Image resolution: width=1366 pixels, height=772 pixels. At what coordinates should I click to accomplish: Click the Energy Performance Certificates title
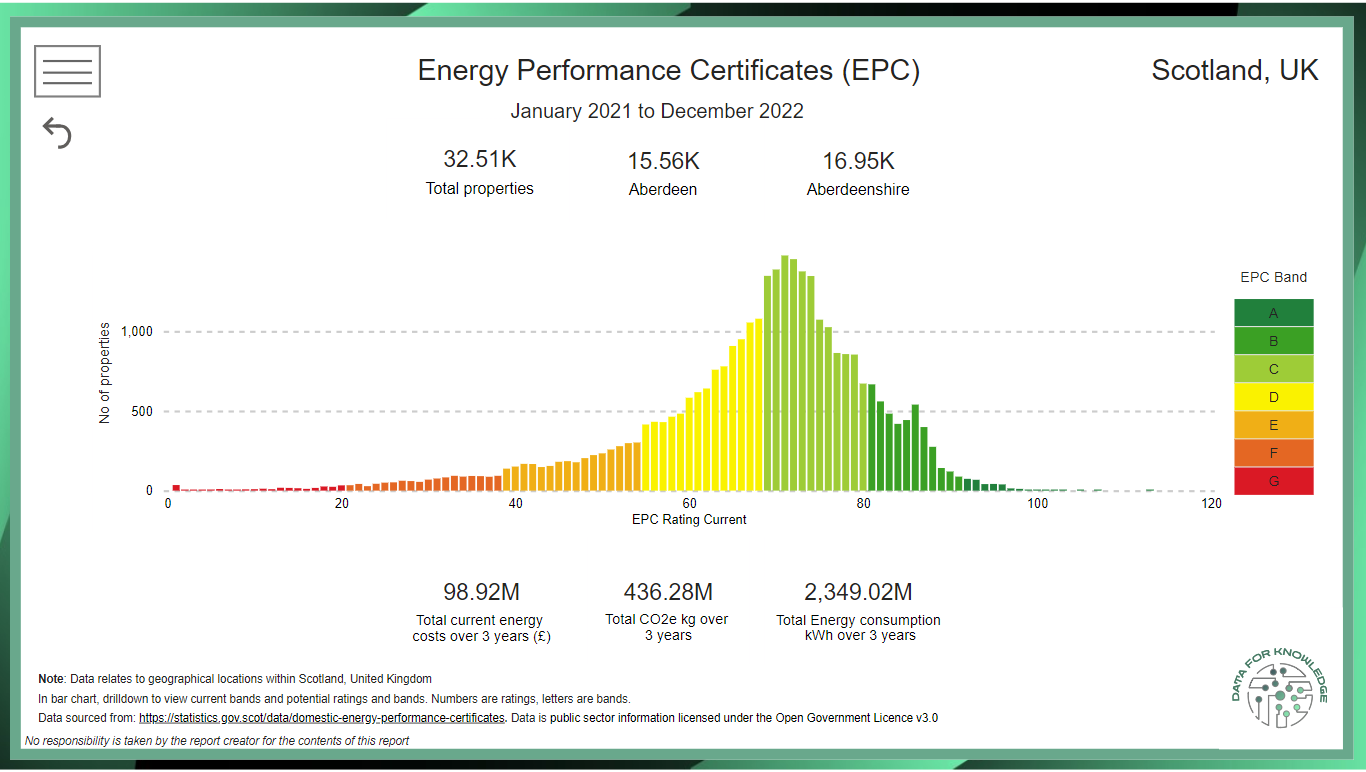pyautogui.click(x=668, y=71)
